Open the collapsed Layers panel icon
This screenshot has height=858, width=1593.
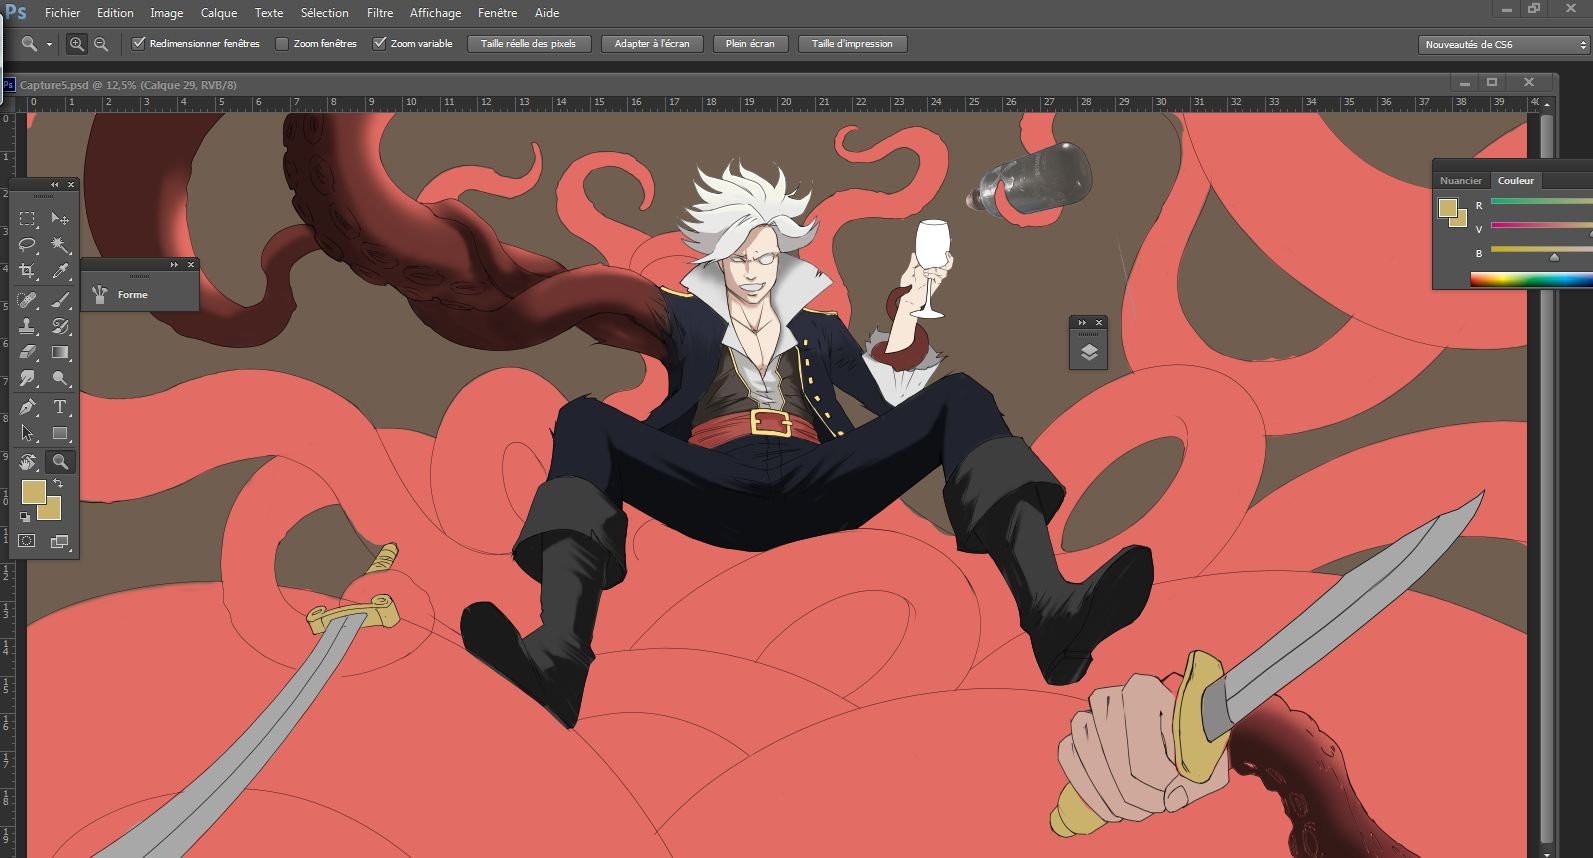[x=1089, y=352]
